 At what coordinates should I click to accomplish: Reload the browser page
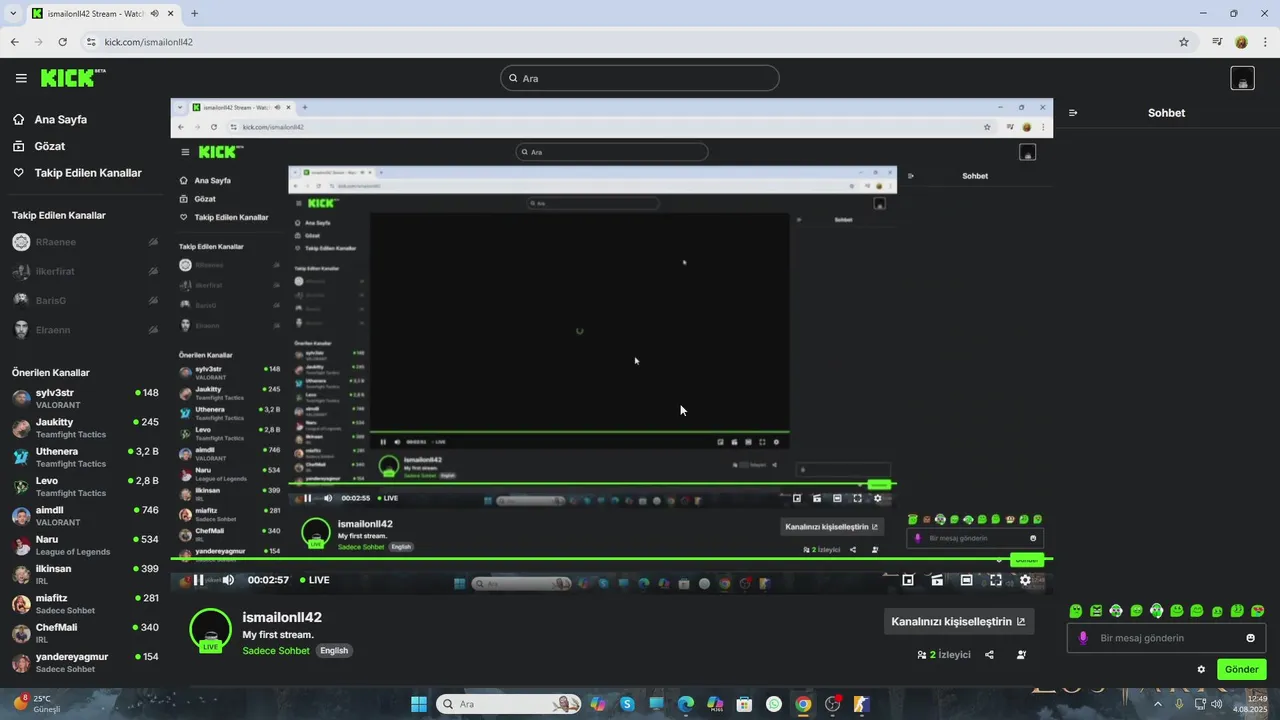tap(62, 42)
